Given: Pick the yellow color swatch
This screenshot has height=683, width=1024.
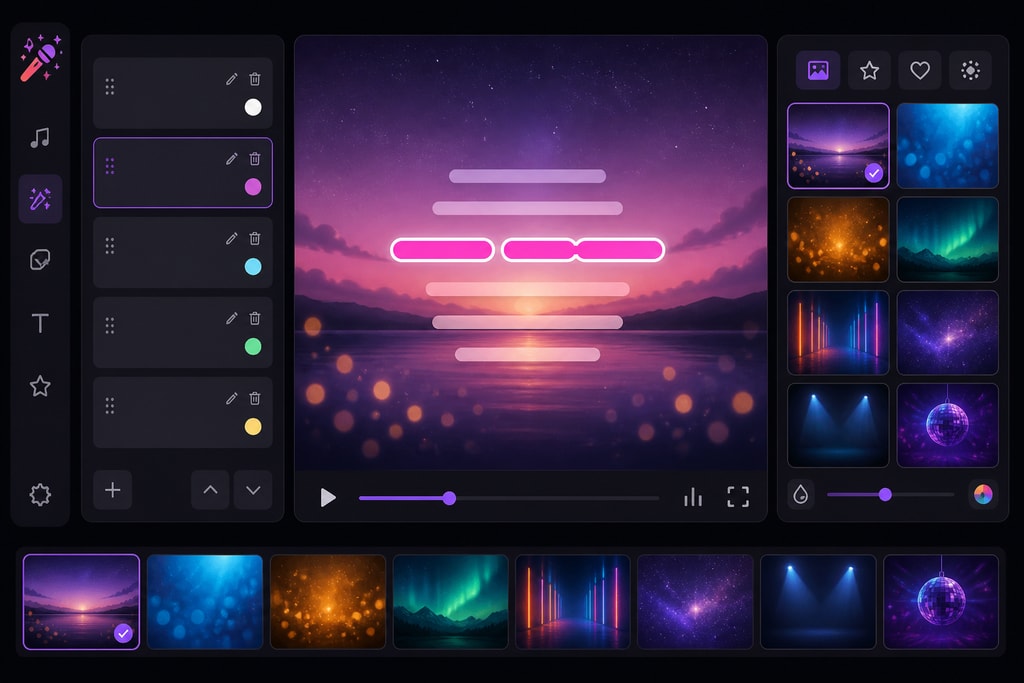Looking at the screenshot, I should pyautogui.click(x=253, y=426).
